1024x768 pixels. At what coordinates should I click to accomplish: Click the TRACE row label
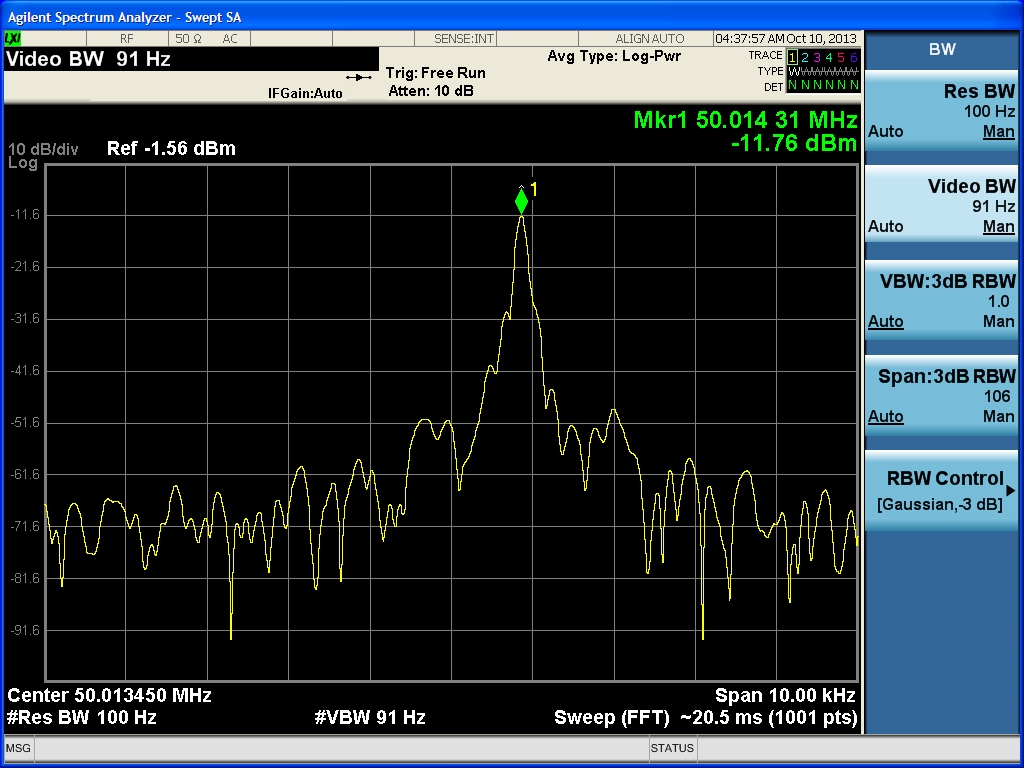point(765,56)
